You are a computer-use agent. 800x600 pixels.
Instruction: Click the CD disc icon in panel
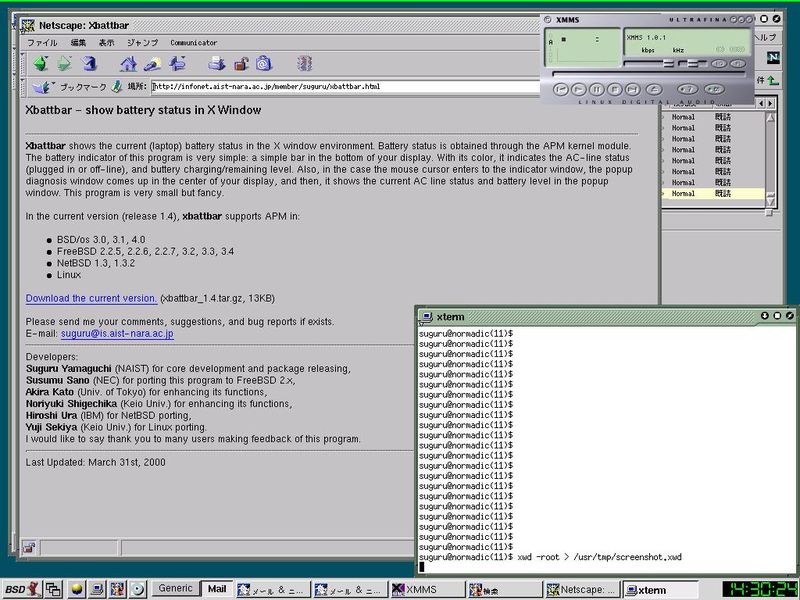tap(137, 589)
